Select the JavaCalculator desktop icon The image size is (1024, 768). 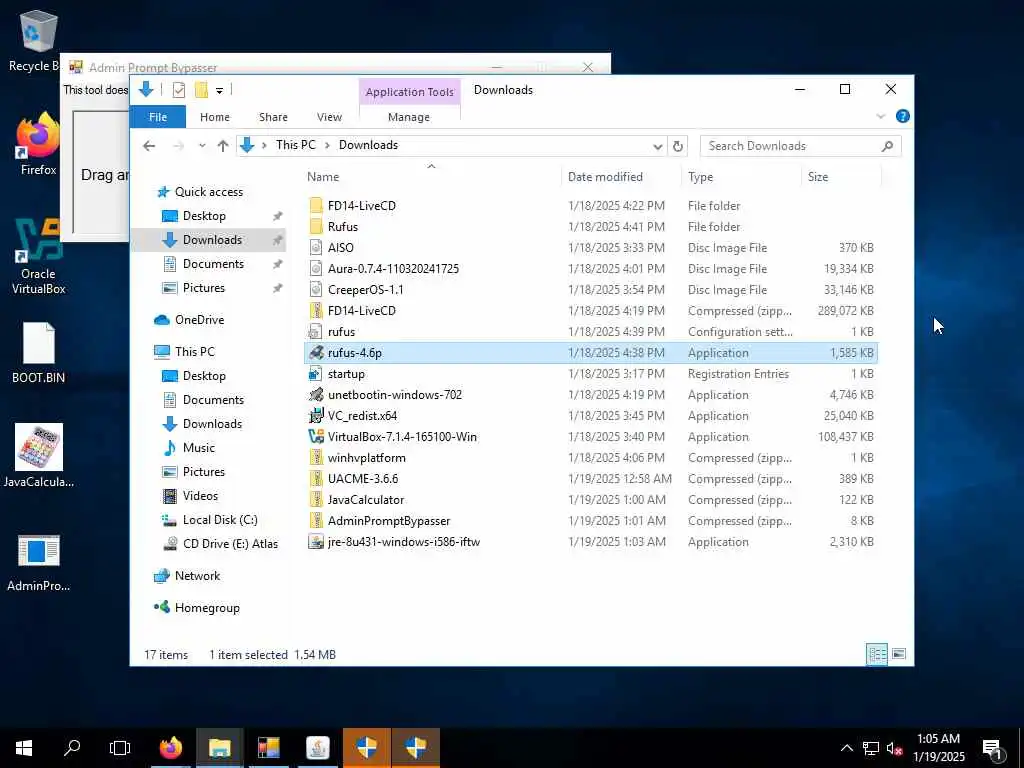click(39, 456)
